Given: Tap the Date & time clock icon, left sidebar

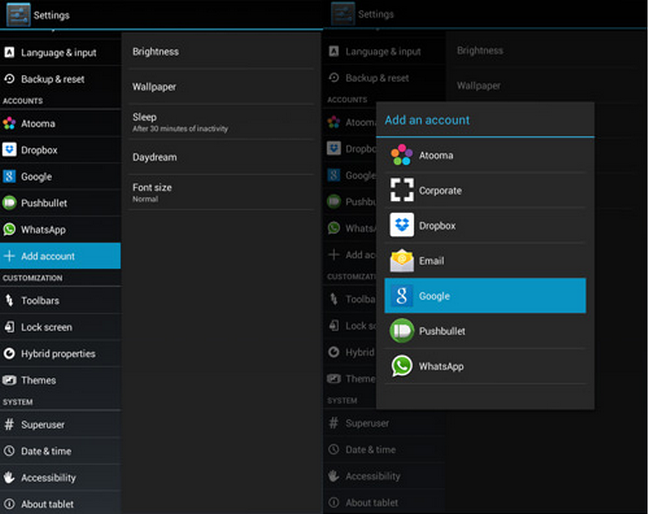Looking at the screenshot, I should [9, 451].
